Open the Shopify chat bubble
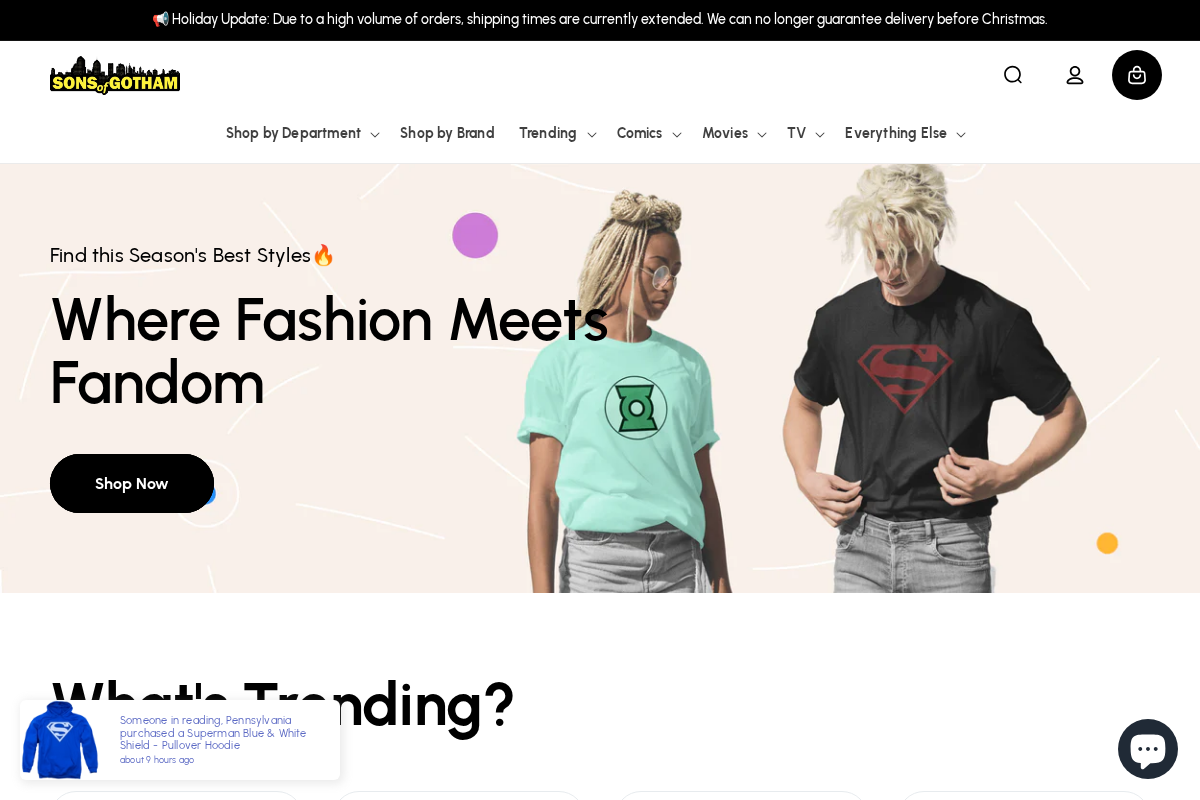Screen dimensions: 1200x800 [x=1148, y=749]
